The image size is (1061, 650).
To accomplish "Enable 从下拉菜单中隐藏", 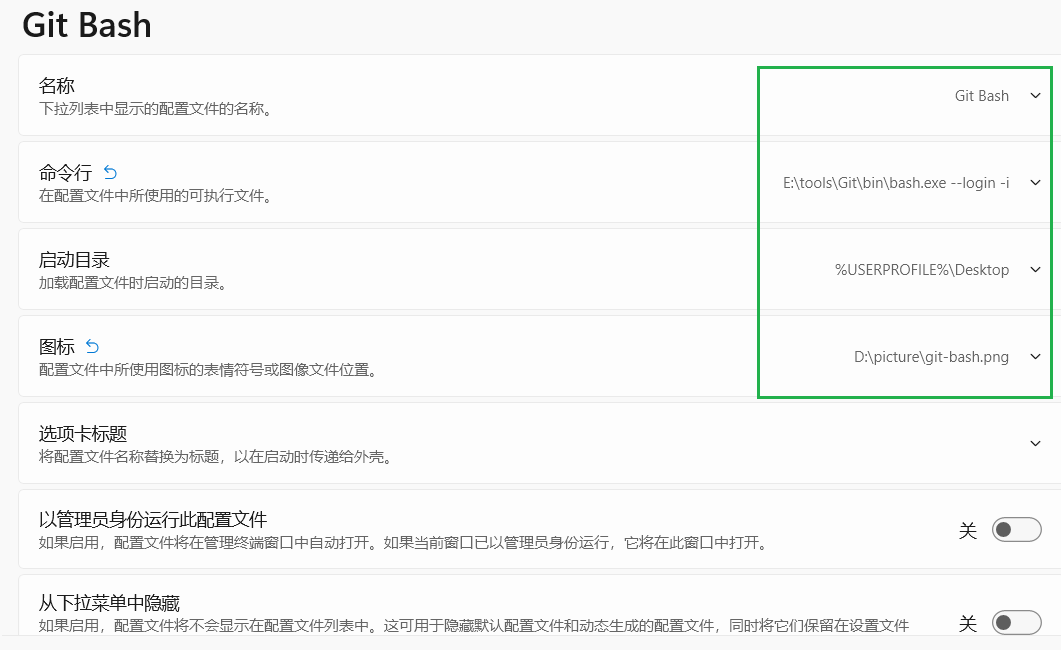I will pyautogui.click(x=1015, y=622).
